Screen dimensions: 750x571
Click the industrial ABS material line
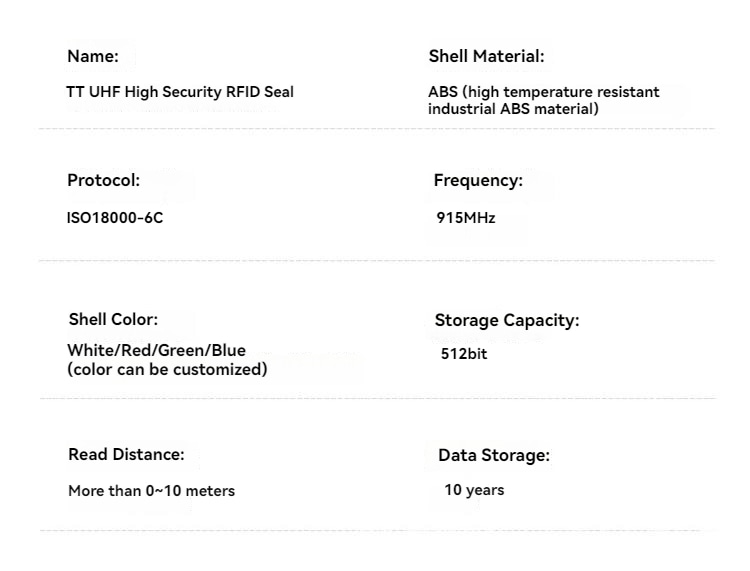tap(513, 109)
